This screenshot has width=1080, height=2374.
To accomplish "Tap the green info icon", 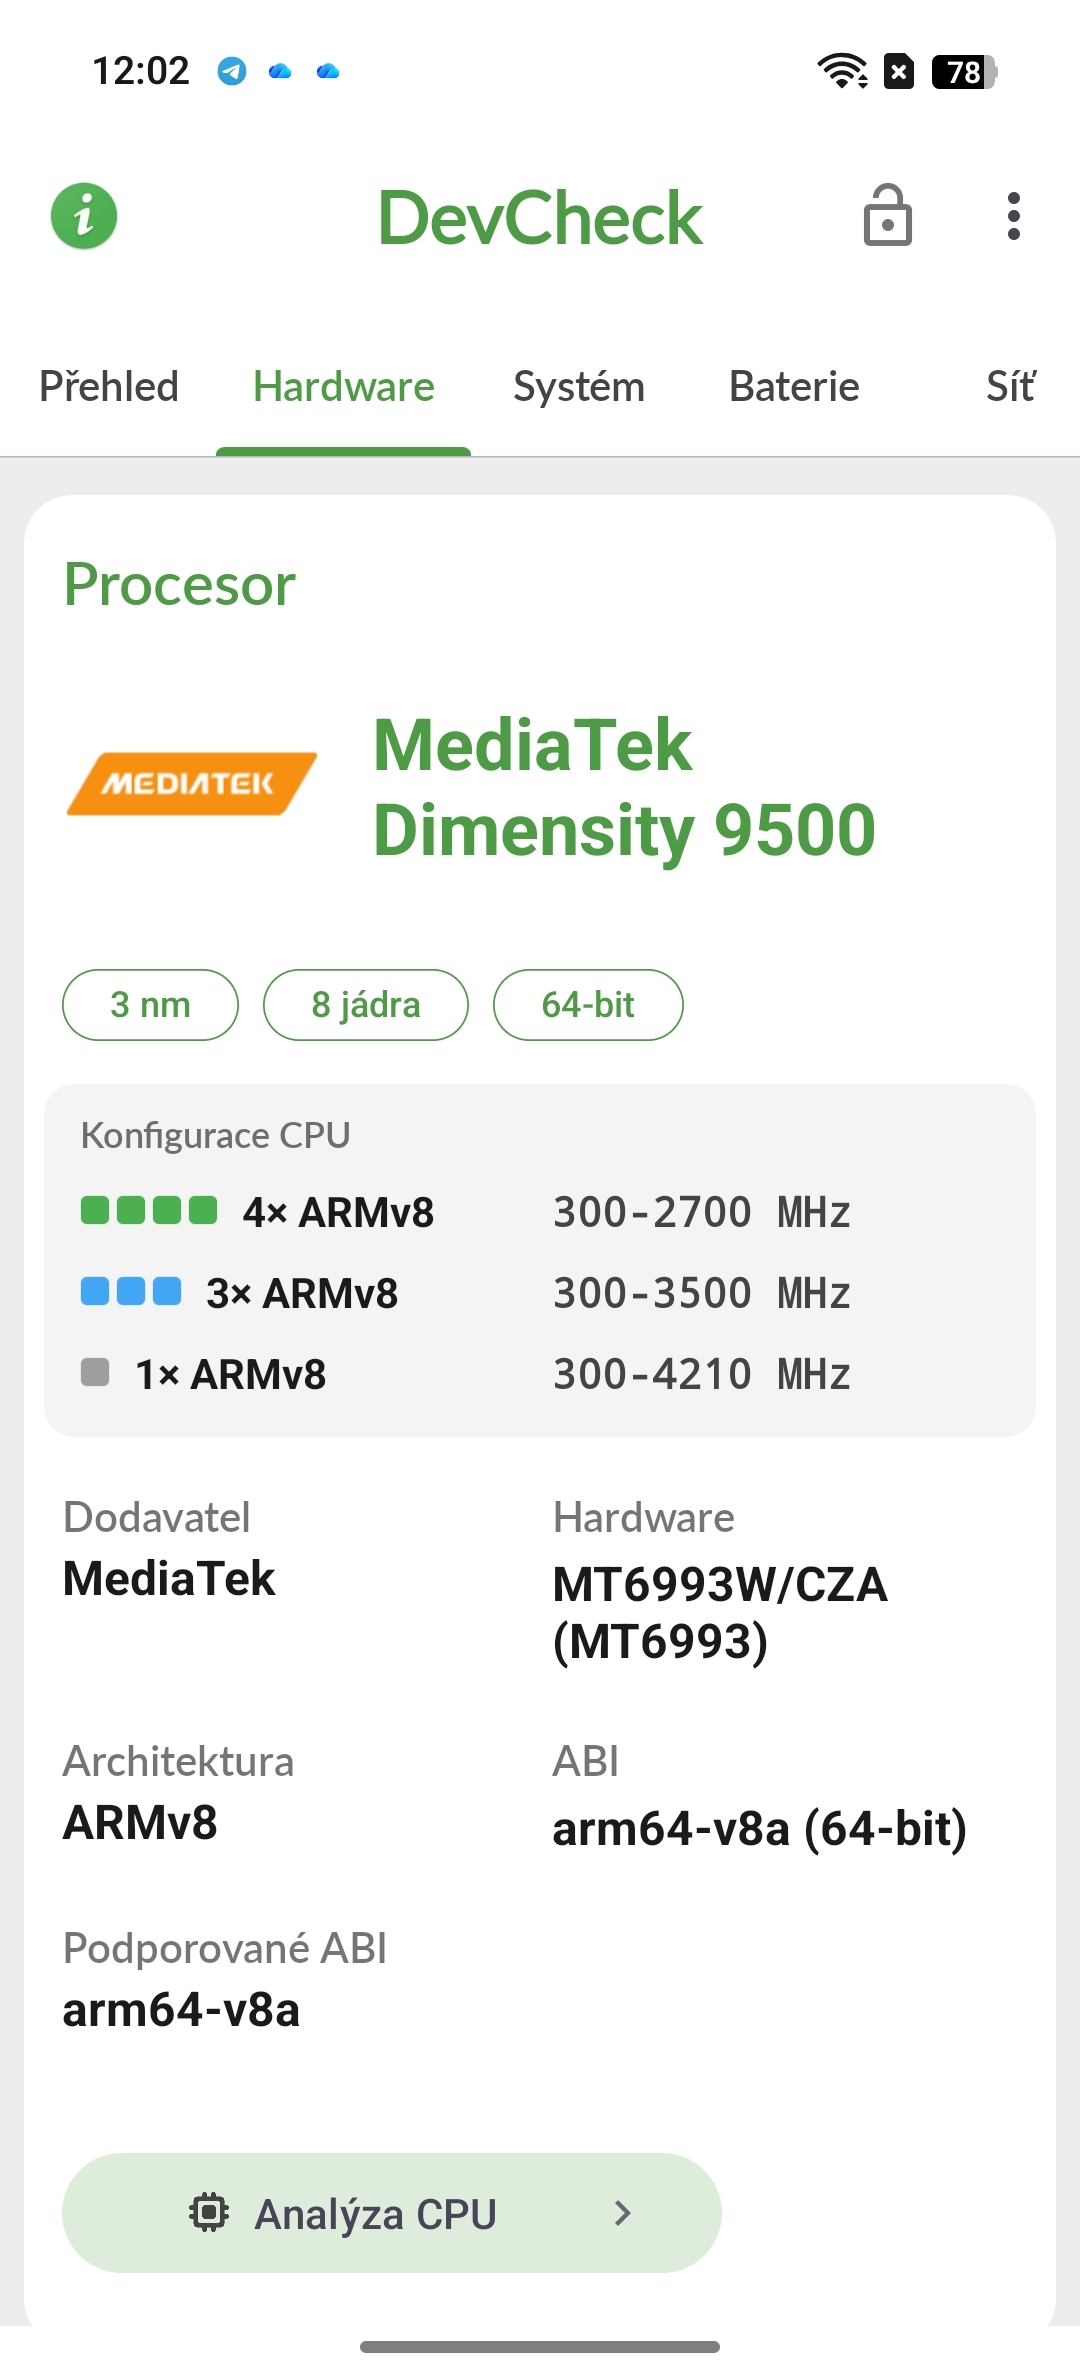I will 84,216.
